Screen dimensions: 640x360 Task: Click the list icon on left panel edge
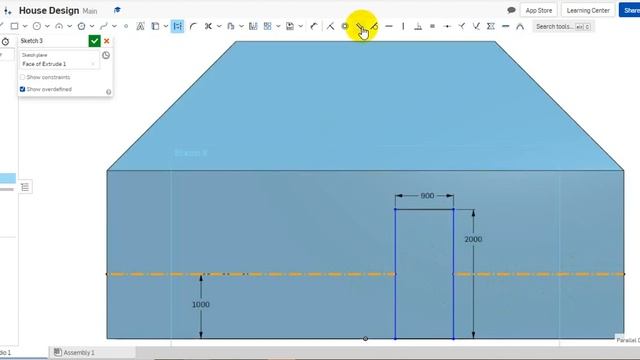25,187
